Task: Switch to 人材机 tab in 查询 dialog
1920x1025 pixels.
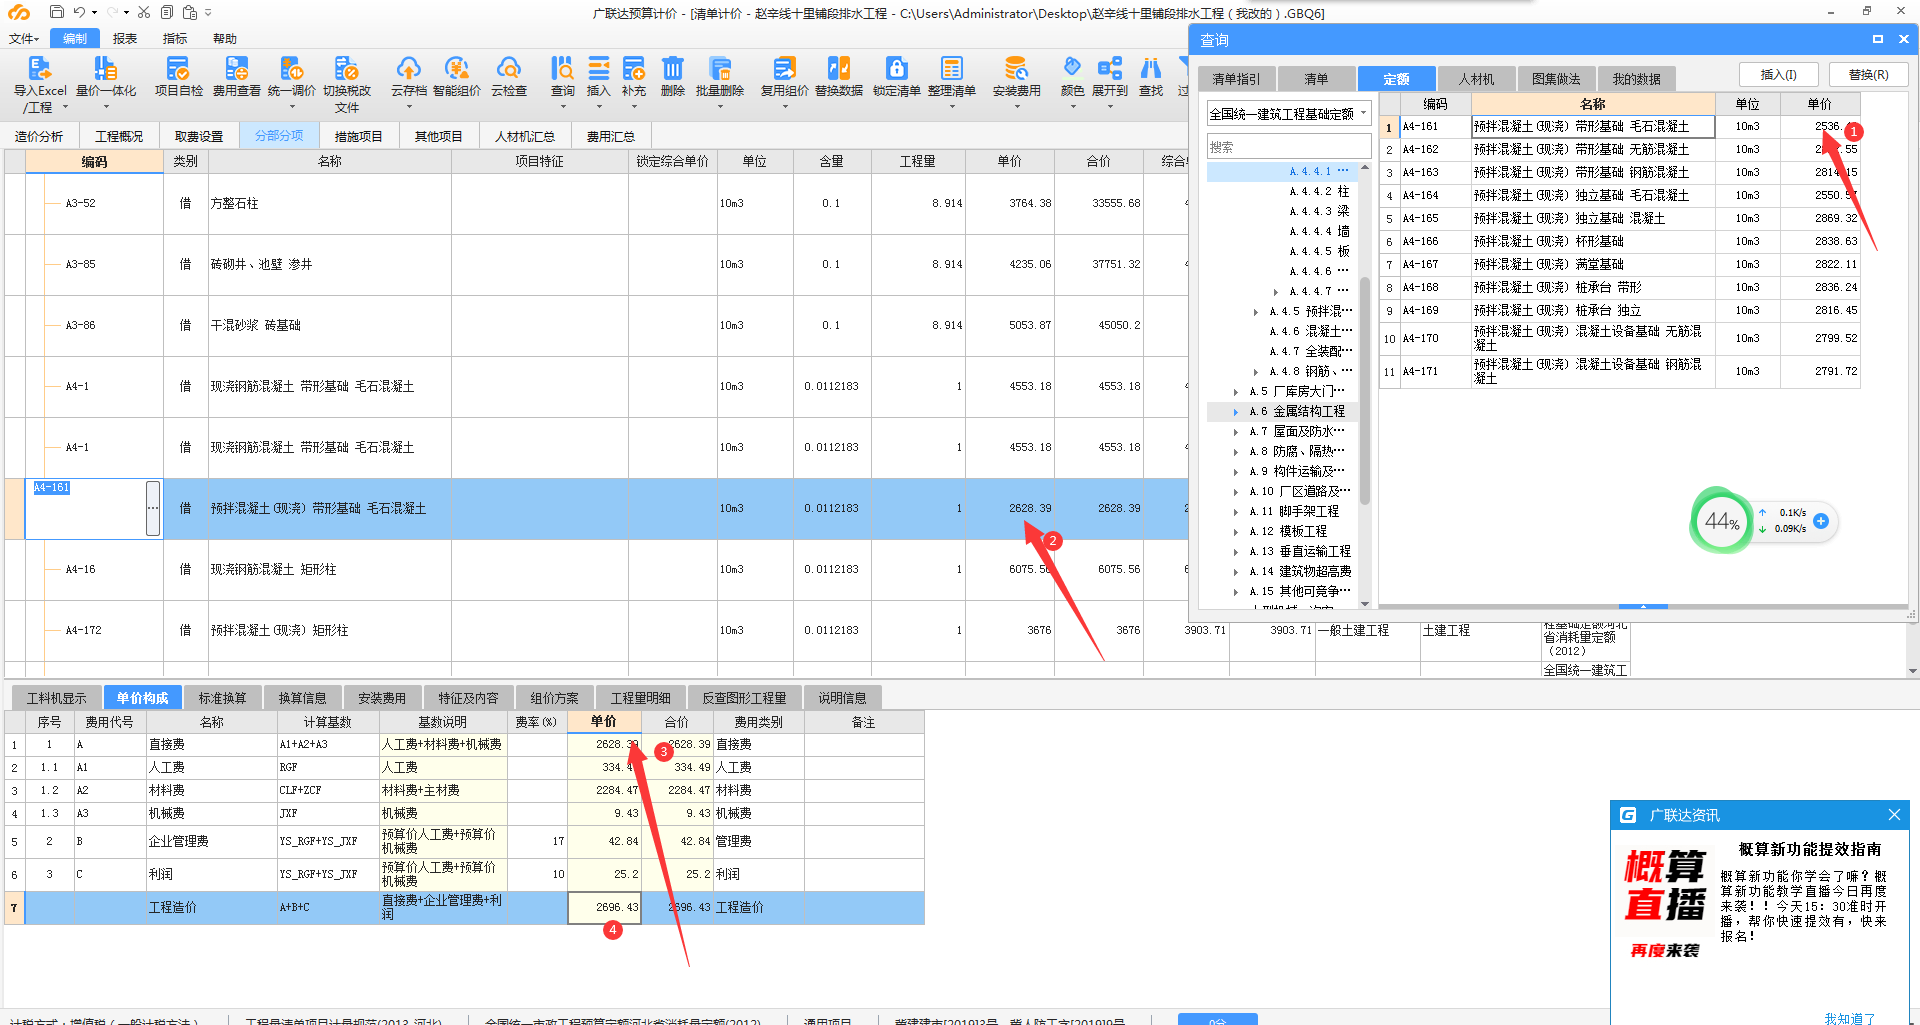Action: pyautogui.click(x=1476, y=79)
